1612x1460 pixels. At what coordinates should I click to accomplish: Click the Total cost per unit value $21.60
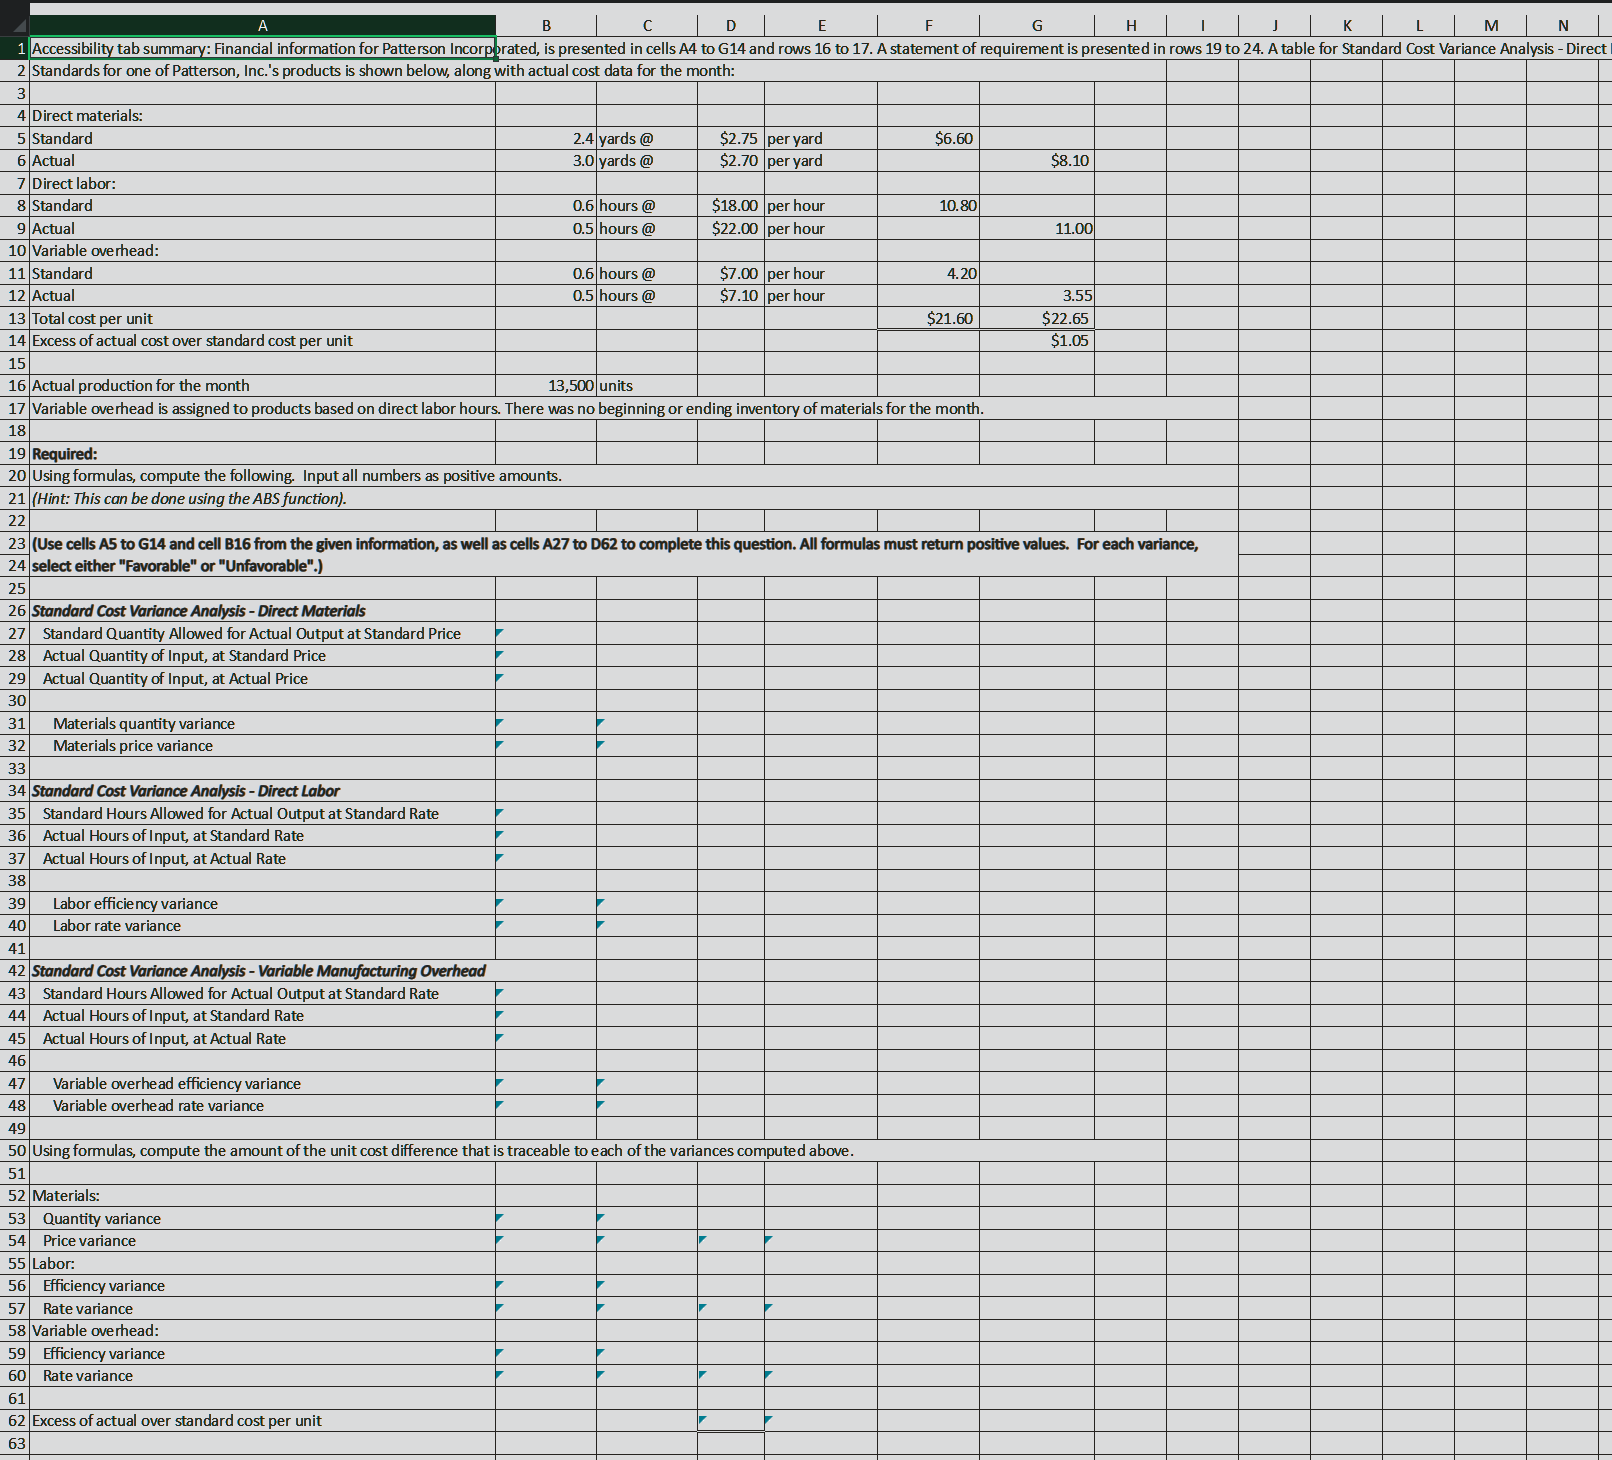point(928,318)
